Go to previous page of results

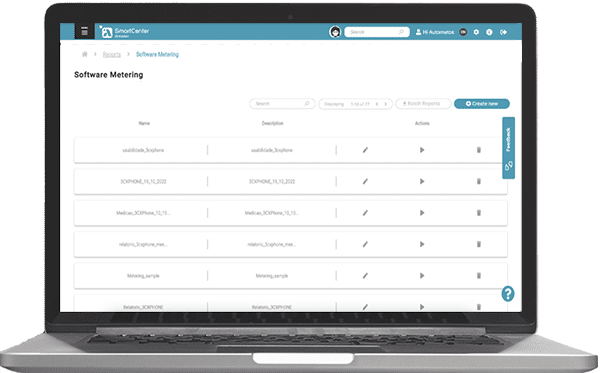click(377, 104)
